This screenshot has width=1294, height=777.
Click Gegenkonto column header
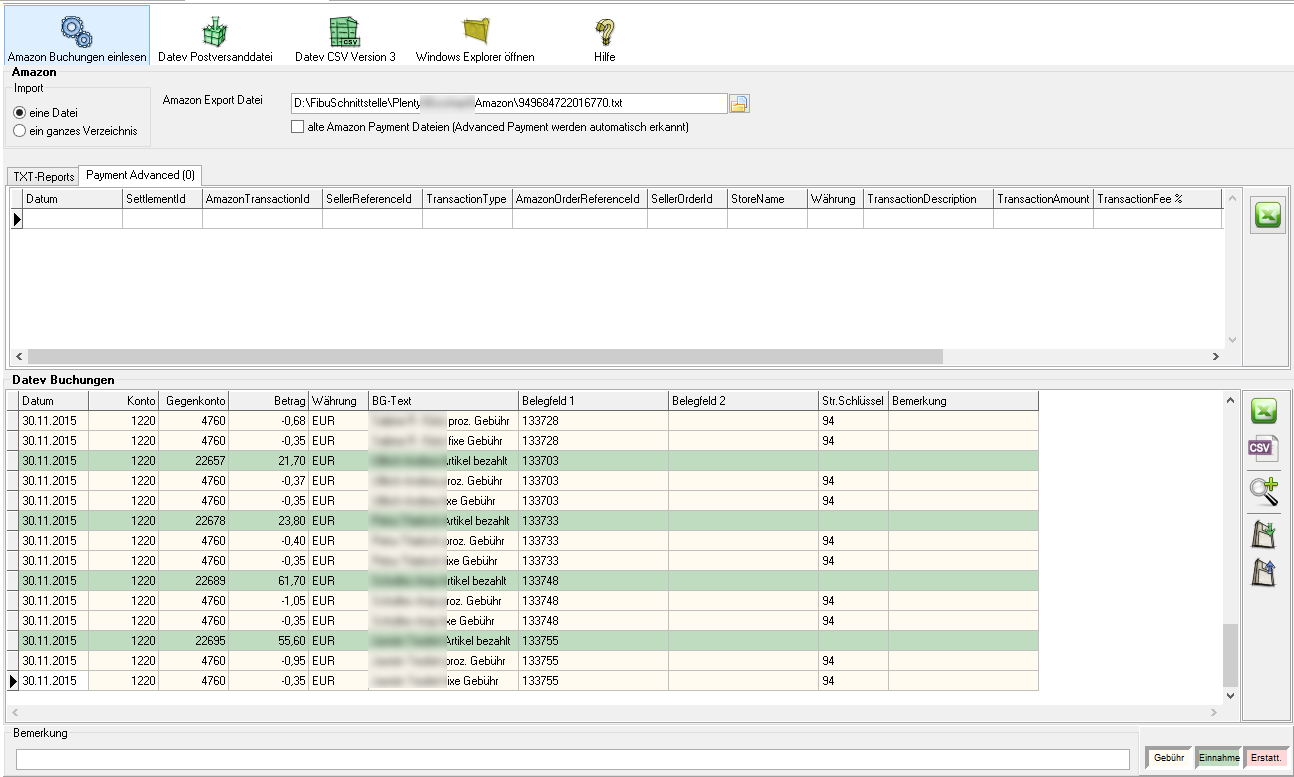193,401
